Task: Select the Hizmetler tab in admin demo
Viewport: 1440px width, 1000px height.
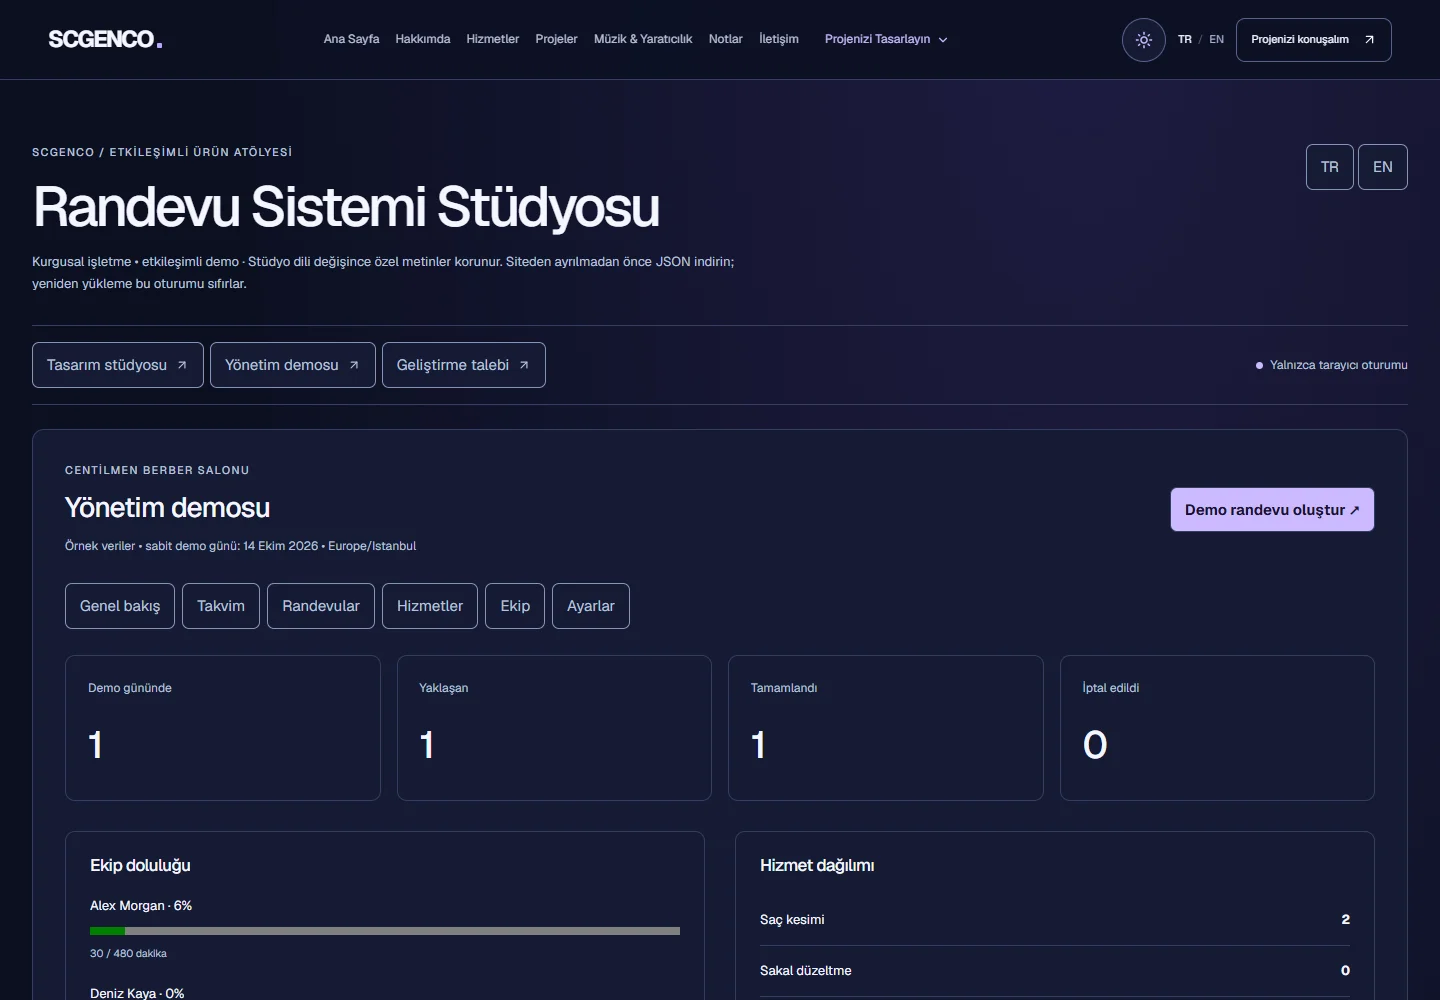Action: (430, 606)
